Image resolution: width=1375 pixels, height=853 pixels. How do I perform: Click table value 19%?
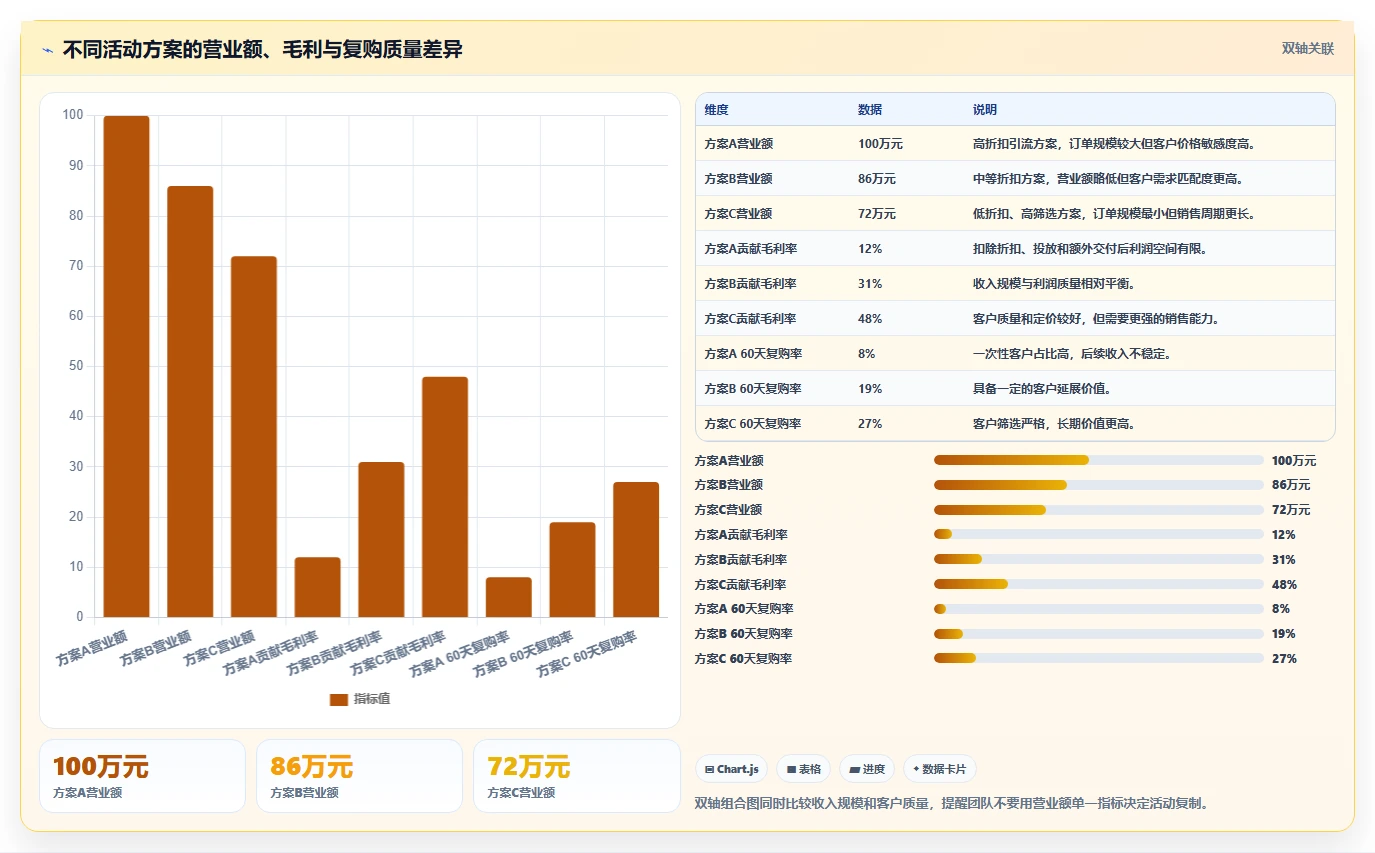(x=870, y=389)
